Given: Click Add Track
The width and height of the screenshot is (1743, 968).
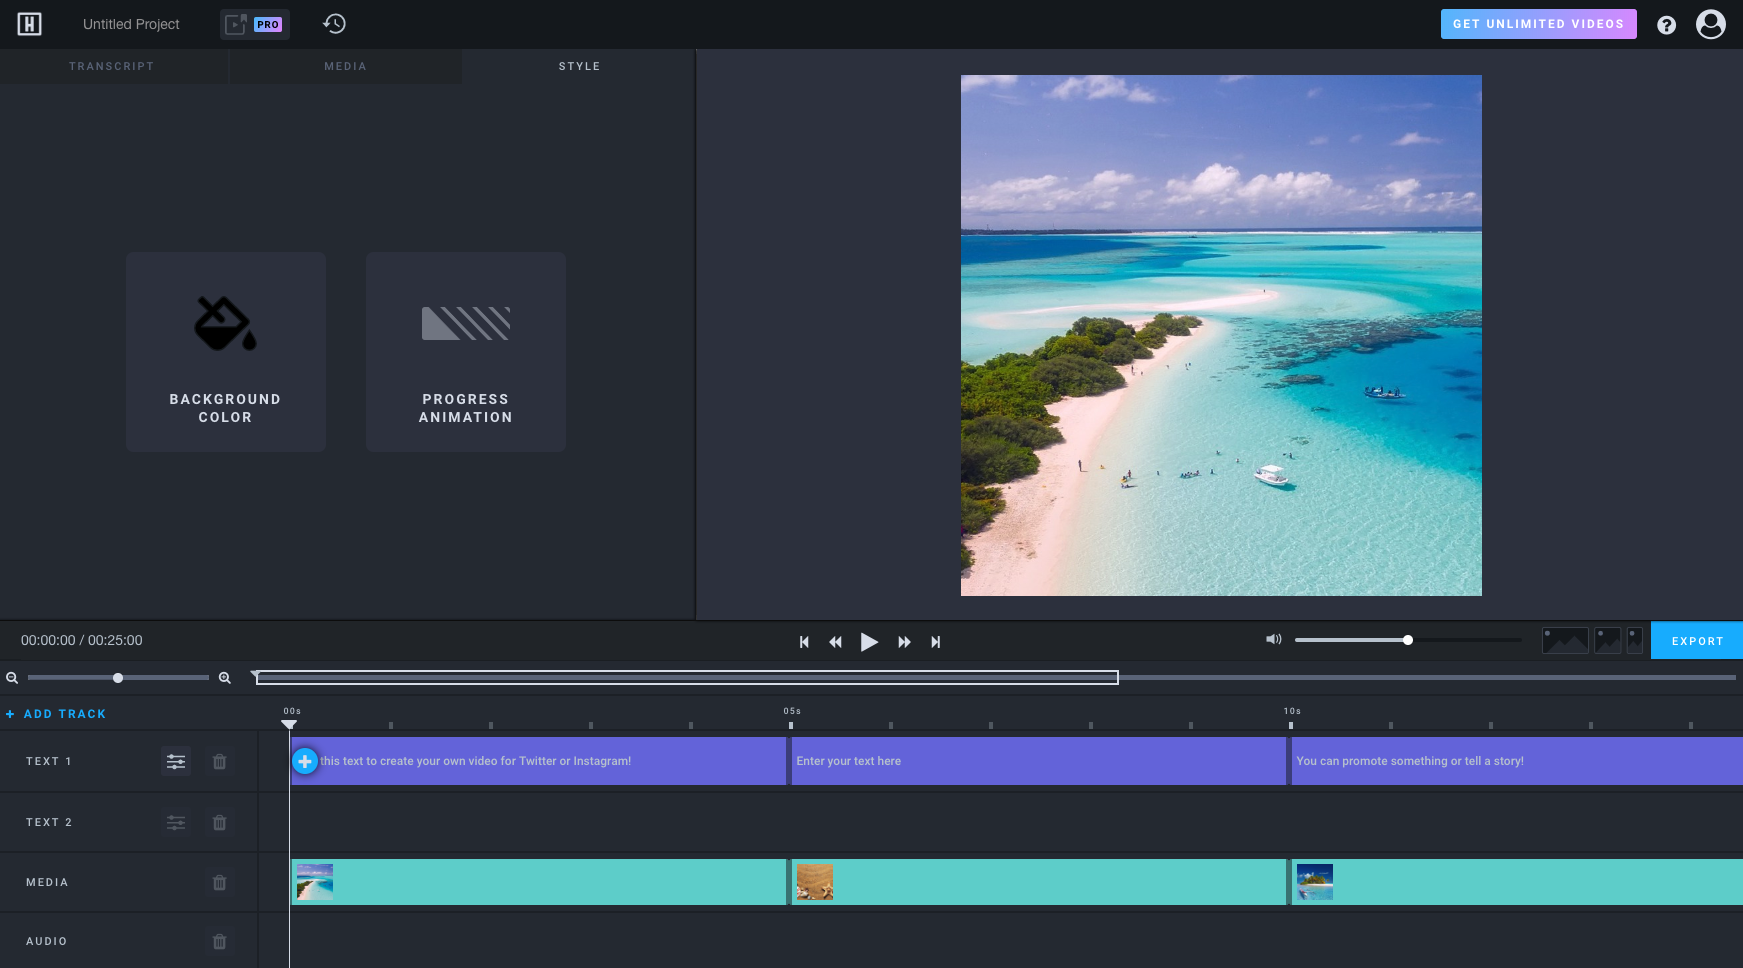Looking at the screenshot, I should coord(56,714).
